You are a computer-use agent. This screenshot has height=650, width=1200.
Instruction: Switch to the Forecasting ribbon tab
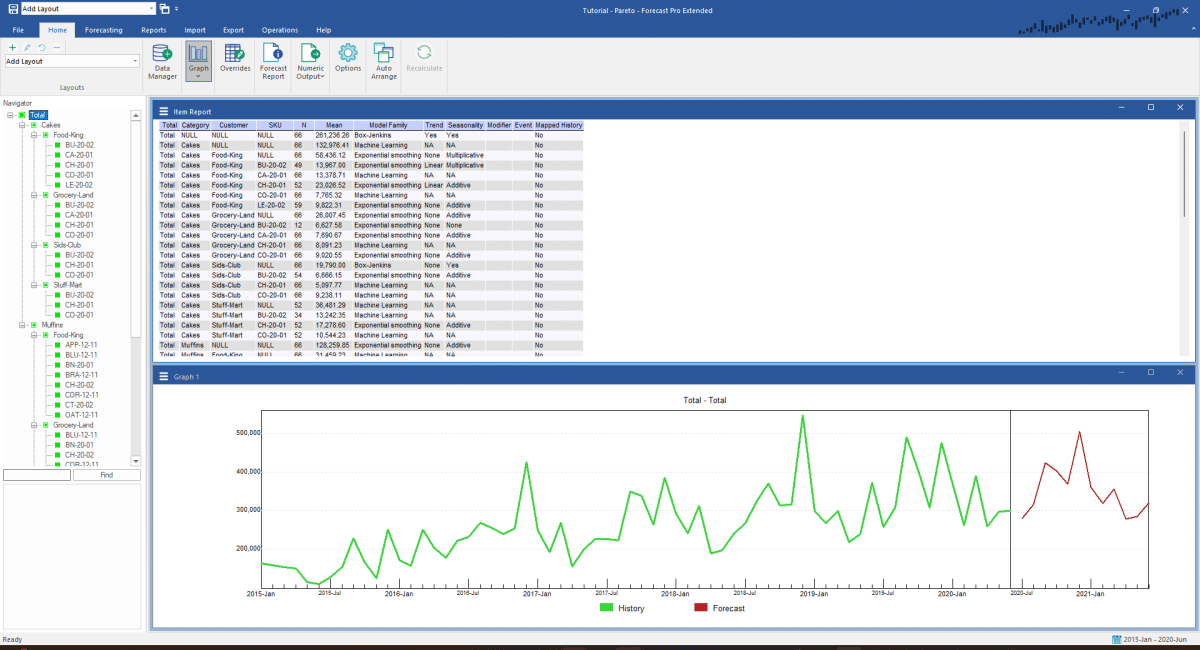[102, 30]
